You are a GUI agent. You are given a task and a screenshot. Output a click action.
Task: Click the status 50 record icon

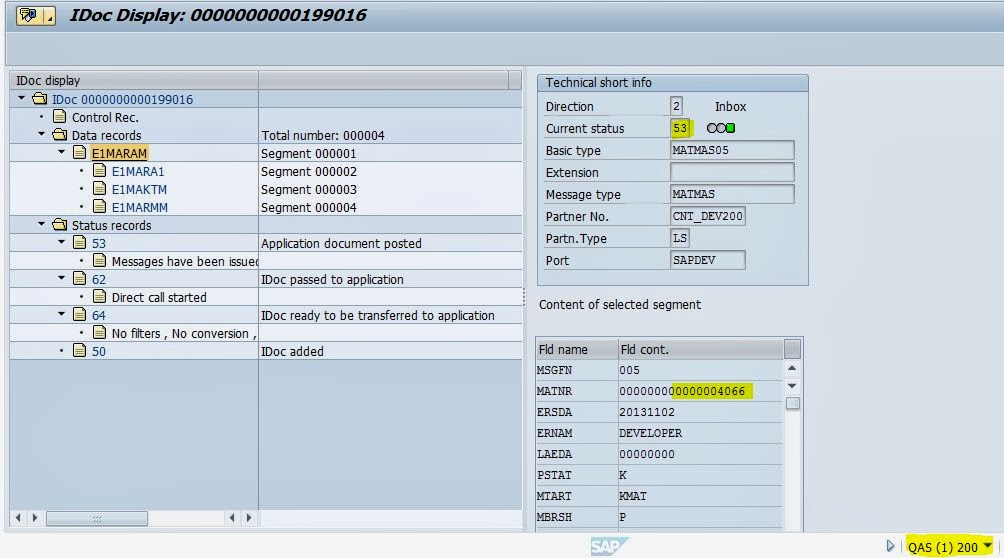pyautogui.click(x=79, y=351)
